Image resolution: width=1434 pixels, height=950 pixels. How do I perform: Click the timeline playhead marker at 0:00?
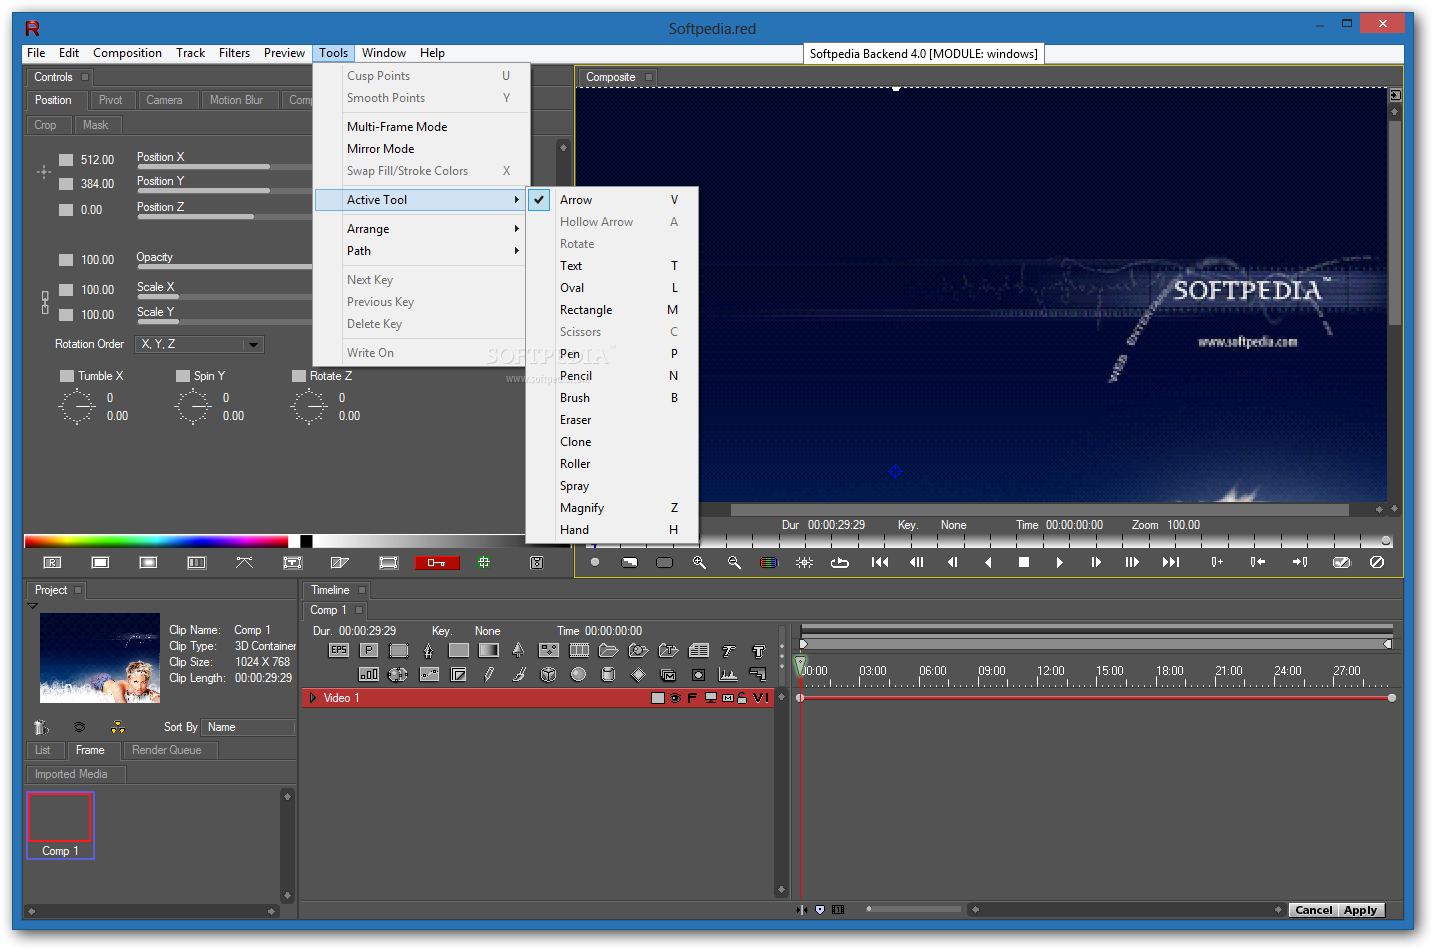tap(800, 665)
